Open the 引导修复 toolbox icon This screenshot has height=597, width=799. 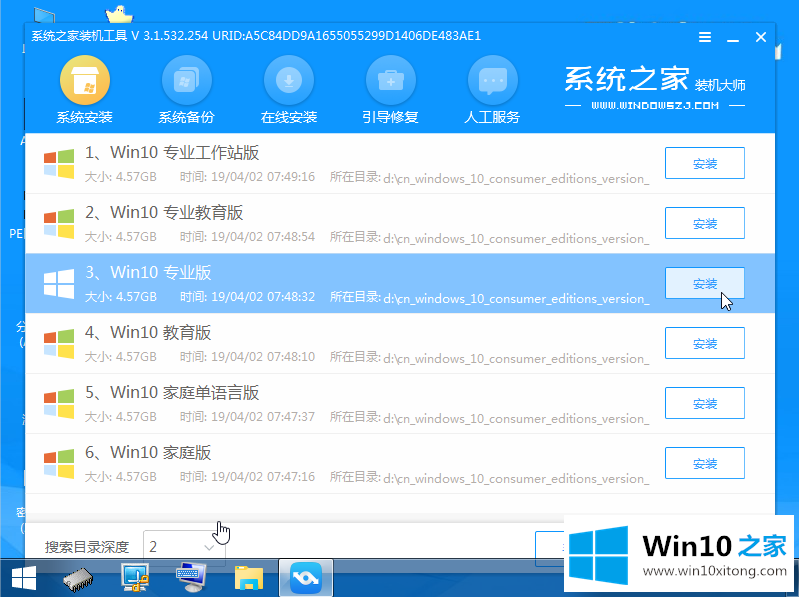[x=390, y=80]
